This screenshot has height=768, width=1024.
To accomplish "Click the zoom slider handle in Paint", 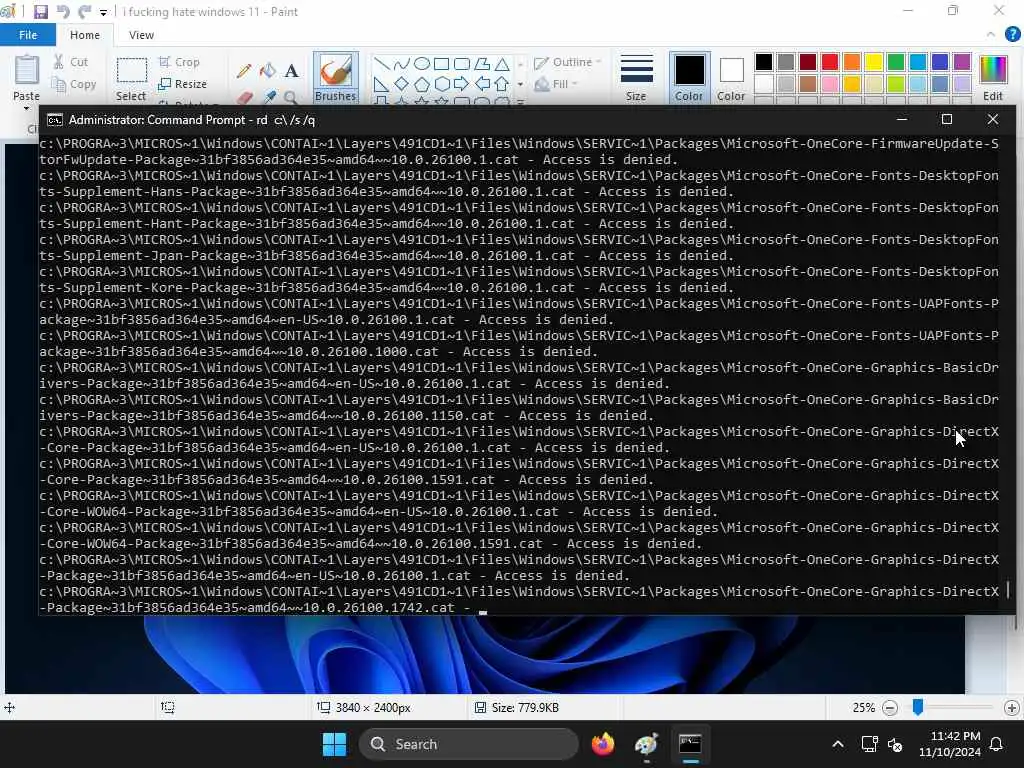I will (x=918, y=707).
